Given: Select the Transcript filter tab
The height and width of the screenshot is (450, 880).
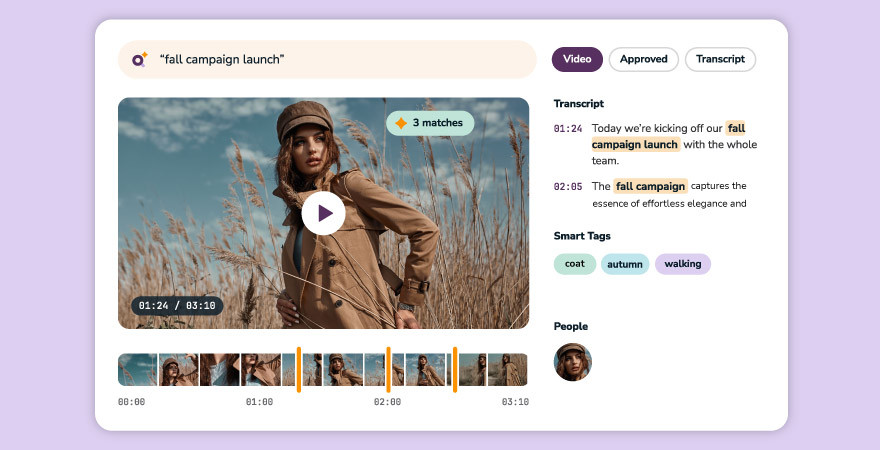Looking at the screenshot, I should (x=721, y=59).
